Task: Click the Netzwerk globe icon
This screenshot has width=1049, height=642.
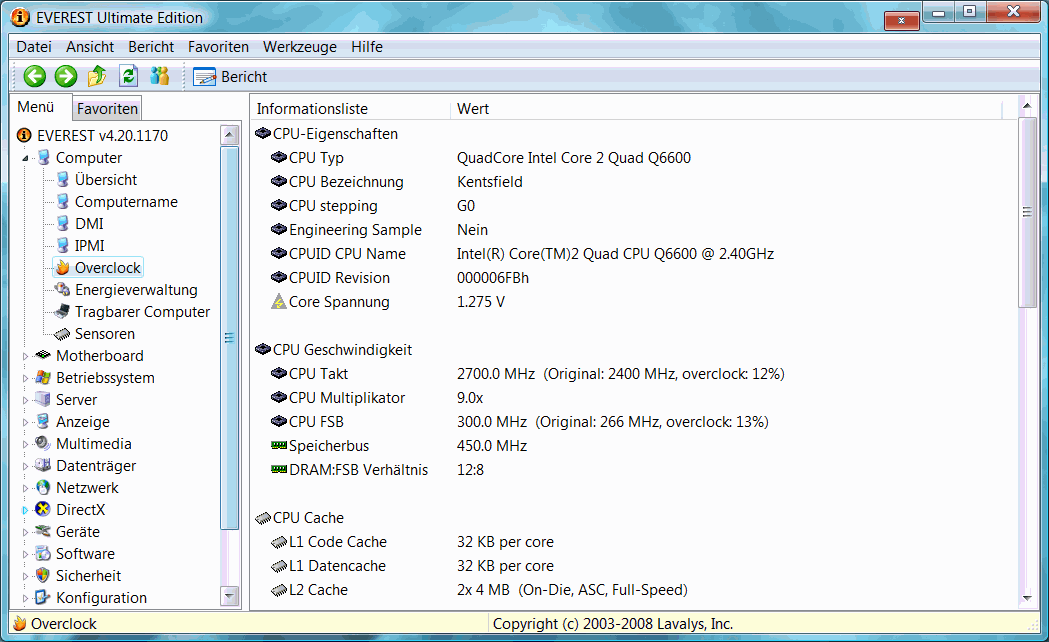Action: click(x=43, y=488)
